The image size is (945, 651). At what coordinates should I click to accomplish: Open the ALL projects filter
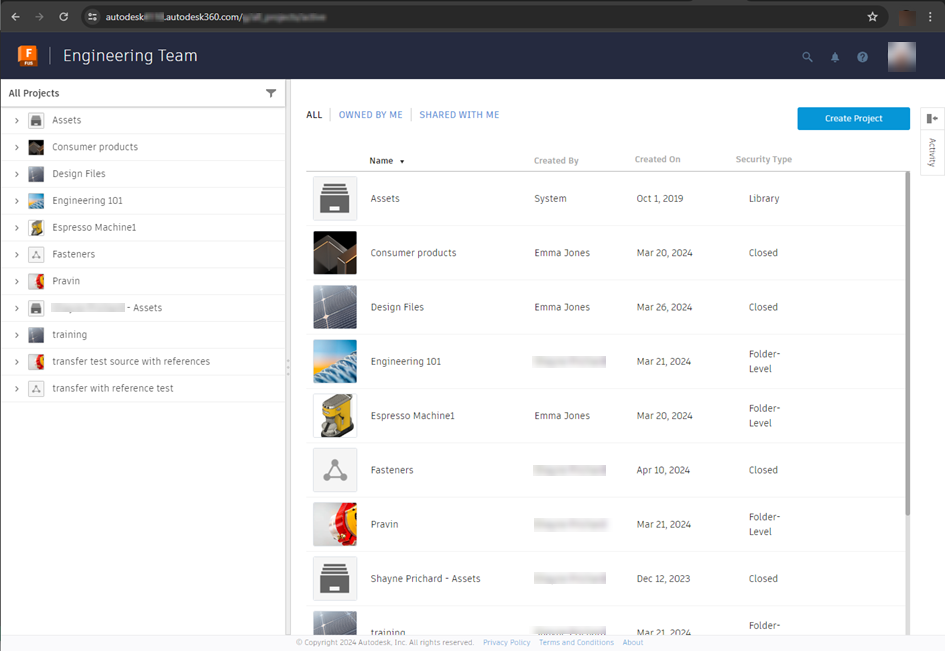[x=313, y=114]
